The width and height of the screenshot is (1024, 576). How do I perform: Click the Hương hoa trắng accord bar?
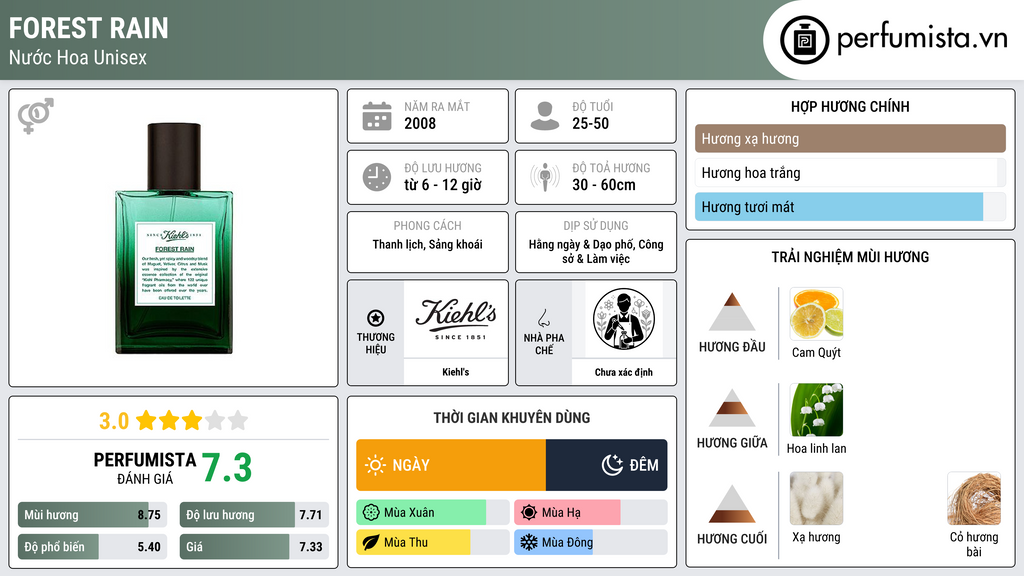850,173
